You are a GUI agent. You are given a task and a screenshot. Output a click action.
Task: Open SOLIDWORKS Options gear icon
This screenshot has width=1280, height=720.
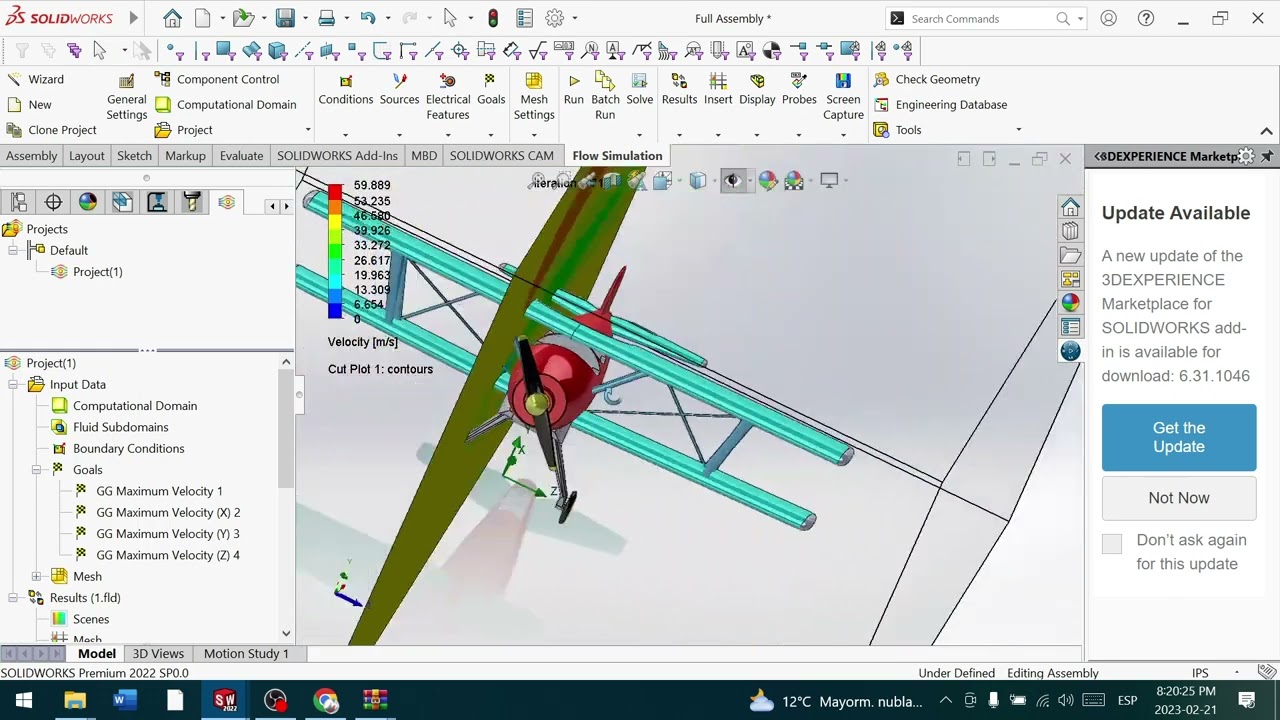click(x=555, y=18)
